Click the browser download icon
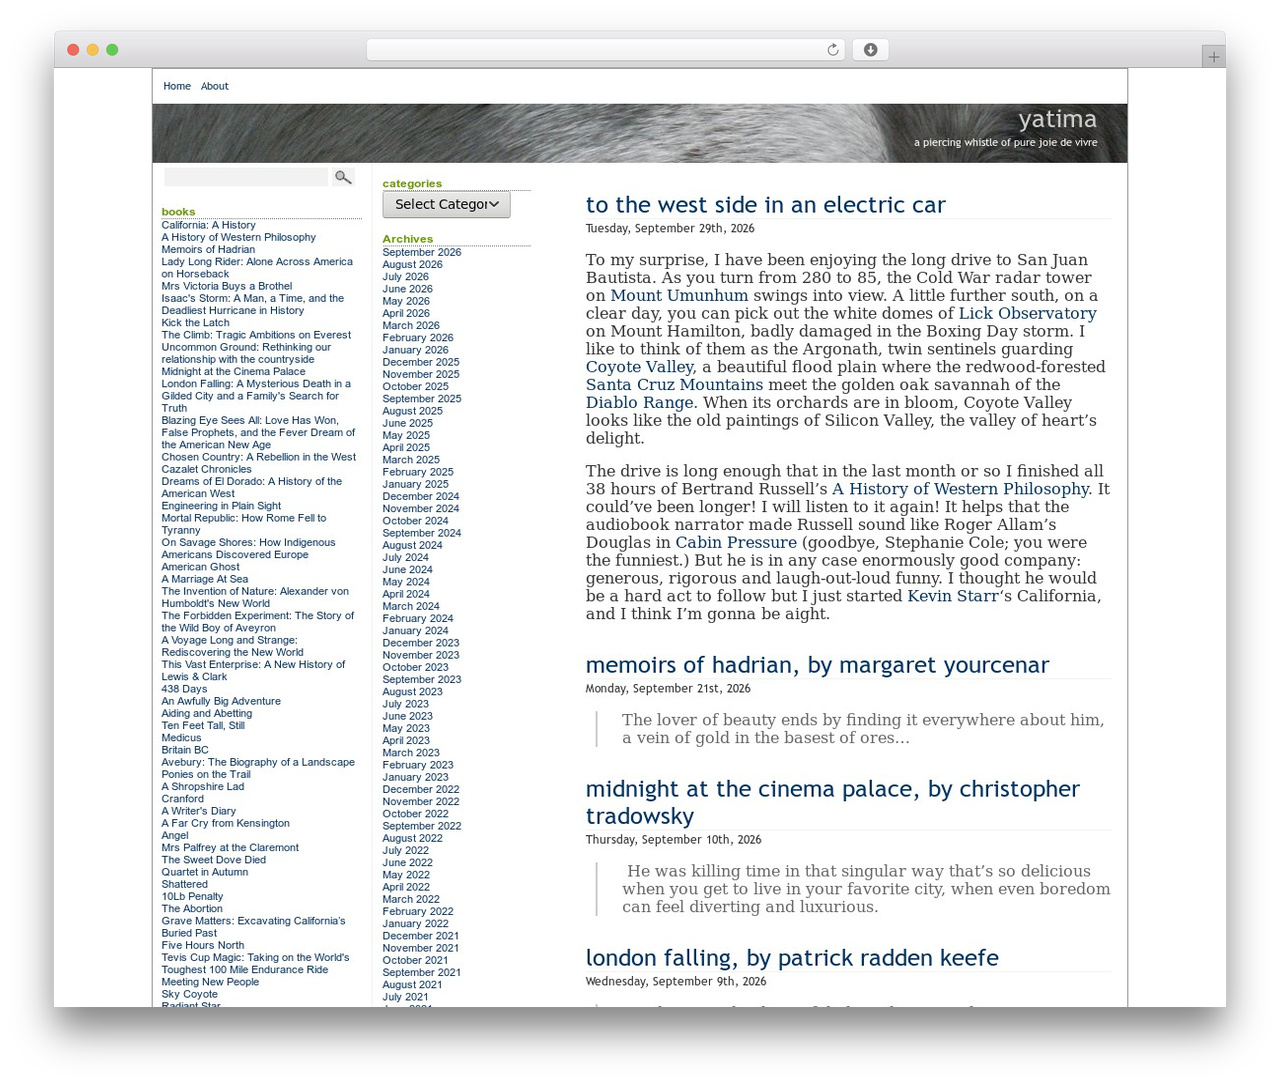Image resolution: width=1280 pixels, height=1084 pixels. point(870,50)
